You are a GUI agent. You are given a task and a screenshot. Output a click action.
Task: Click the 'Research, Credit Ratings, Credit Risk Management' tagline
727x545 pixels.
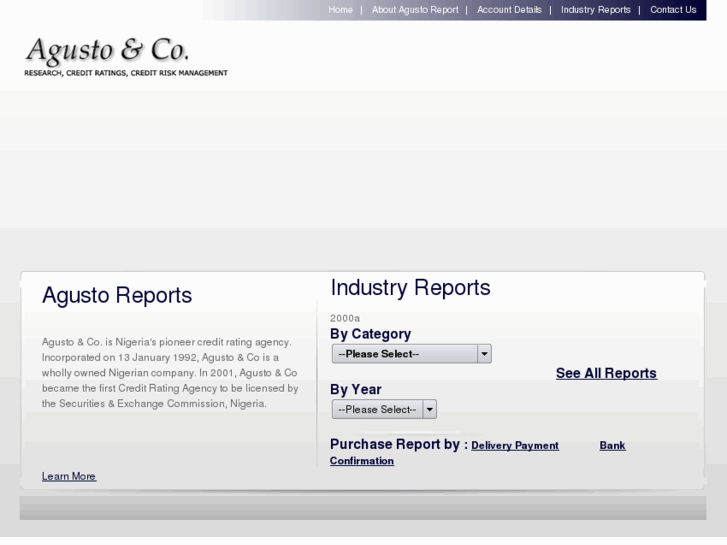point(126,73)
